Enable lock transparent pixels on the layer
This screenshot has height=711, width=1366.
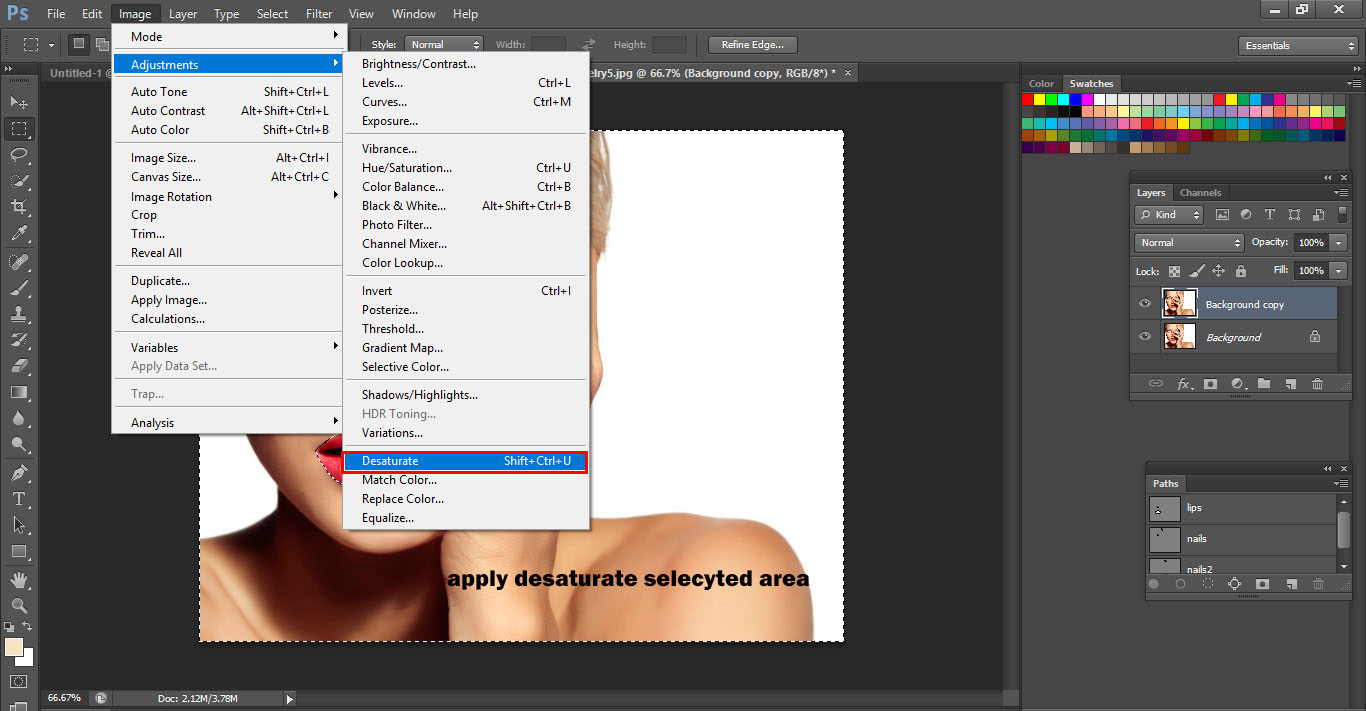[x=1174, y=271]
